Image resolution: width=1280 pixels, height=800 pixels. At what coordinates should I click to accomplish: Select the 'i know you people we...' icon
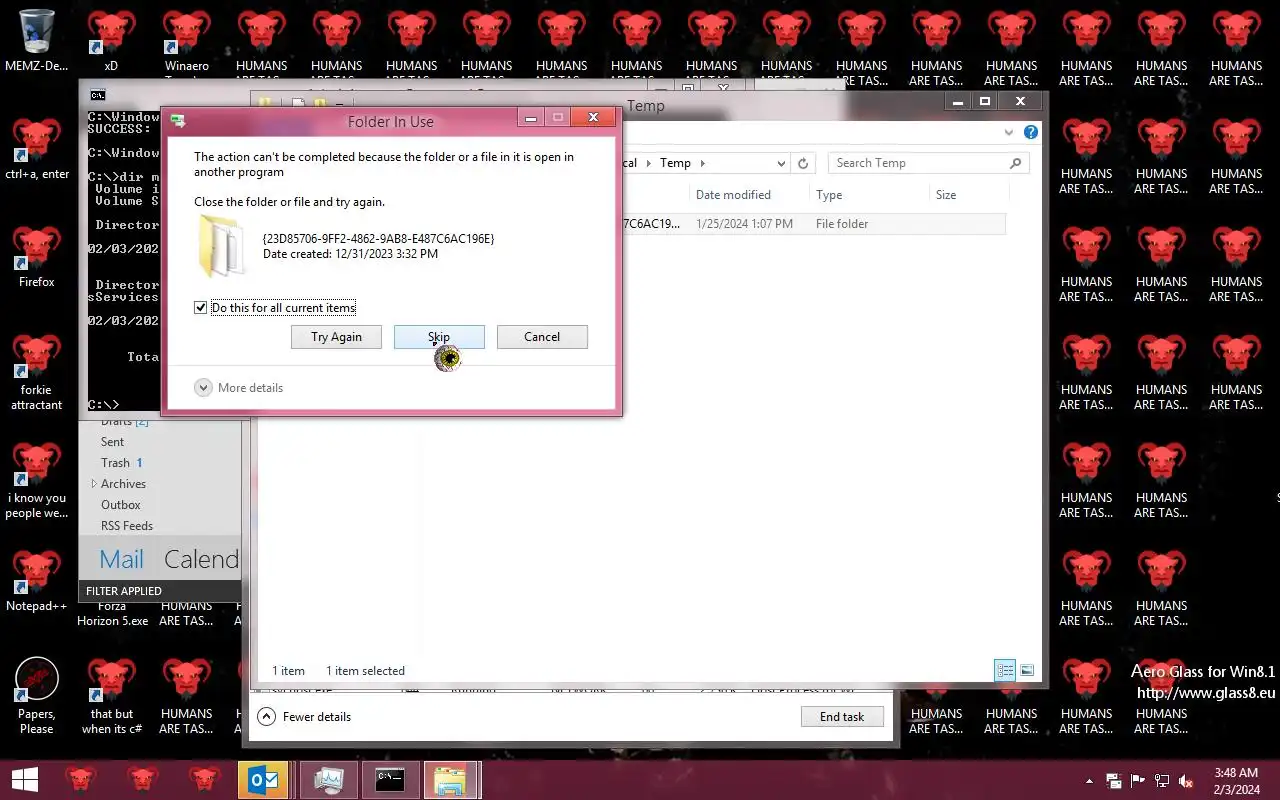(x=37, y=481)
